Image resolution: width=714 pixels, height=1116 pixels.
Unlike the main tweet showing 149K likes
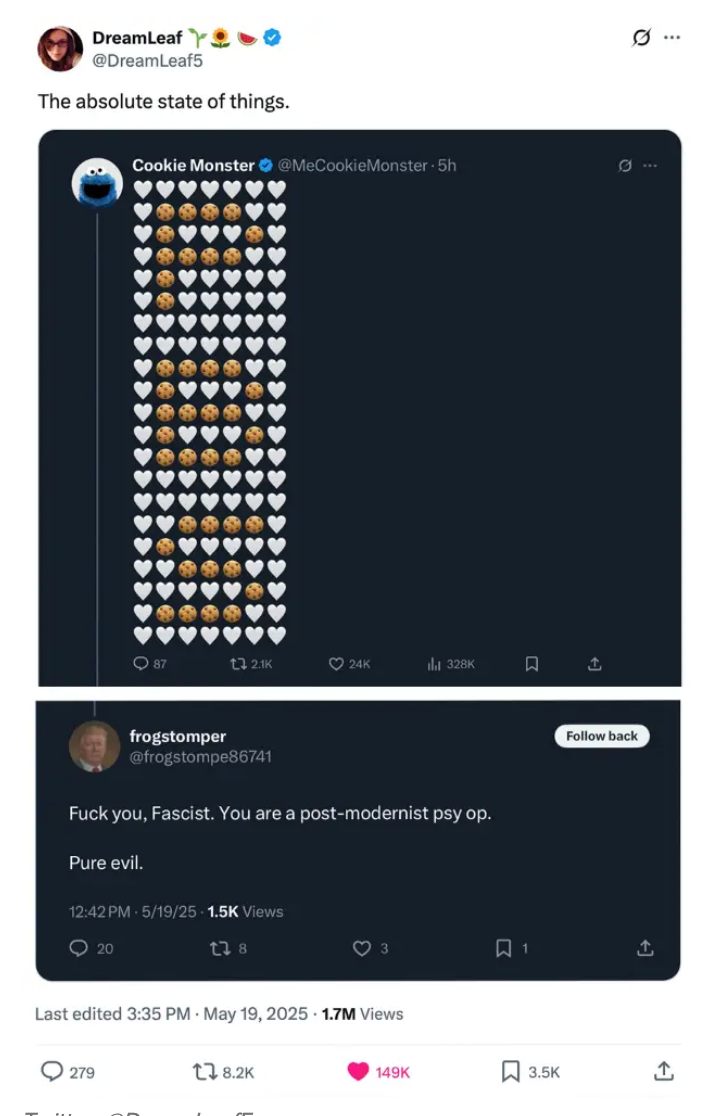(358, 1071)
